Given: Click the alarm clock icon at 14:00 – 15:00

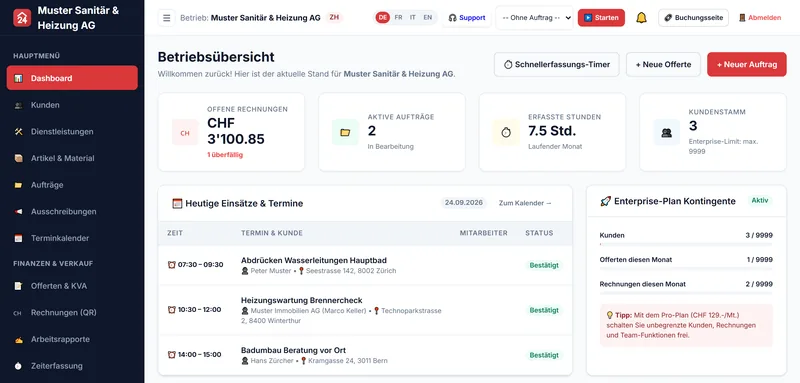Looking at the screenshot, I should tap(171, 354).
